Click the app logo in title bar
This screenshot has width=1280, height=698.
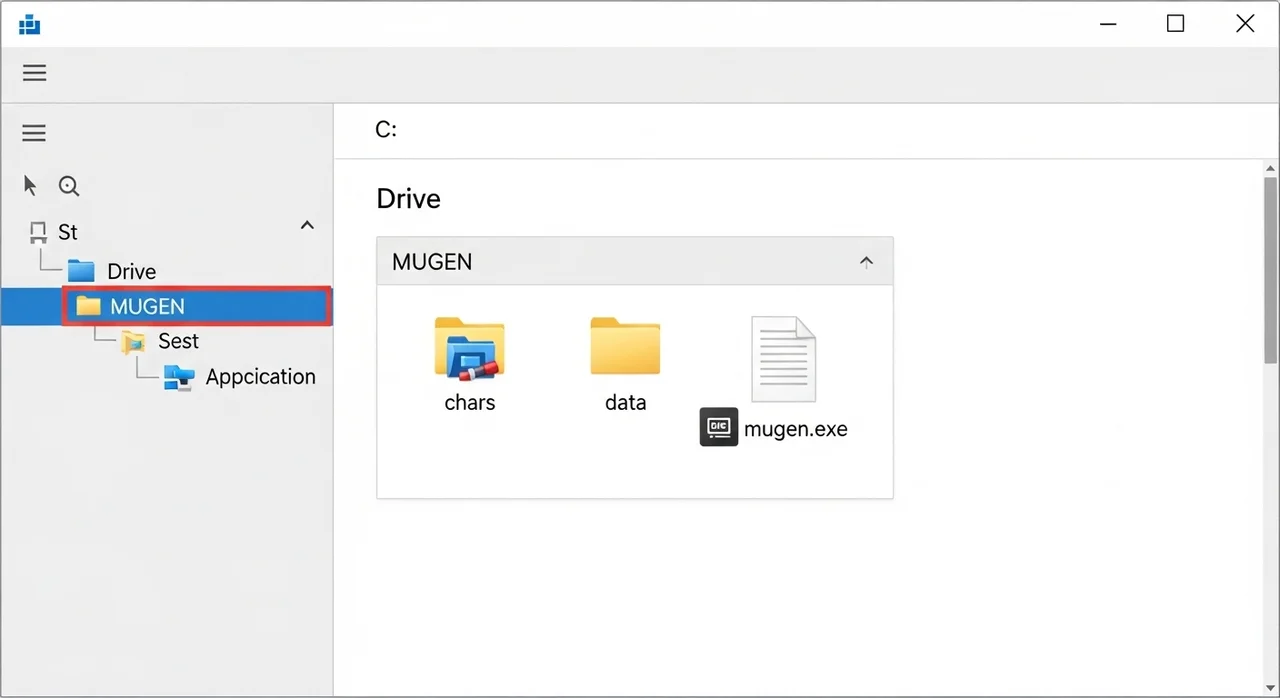[30, 24]
